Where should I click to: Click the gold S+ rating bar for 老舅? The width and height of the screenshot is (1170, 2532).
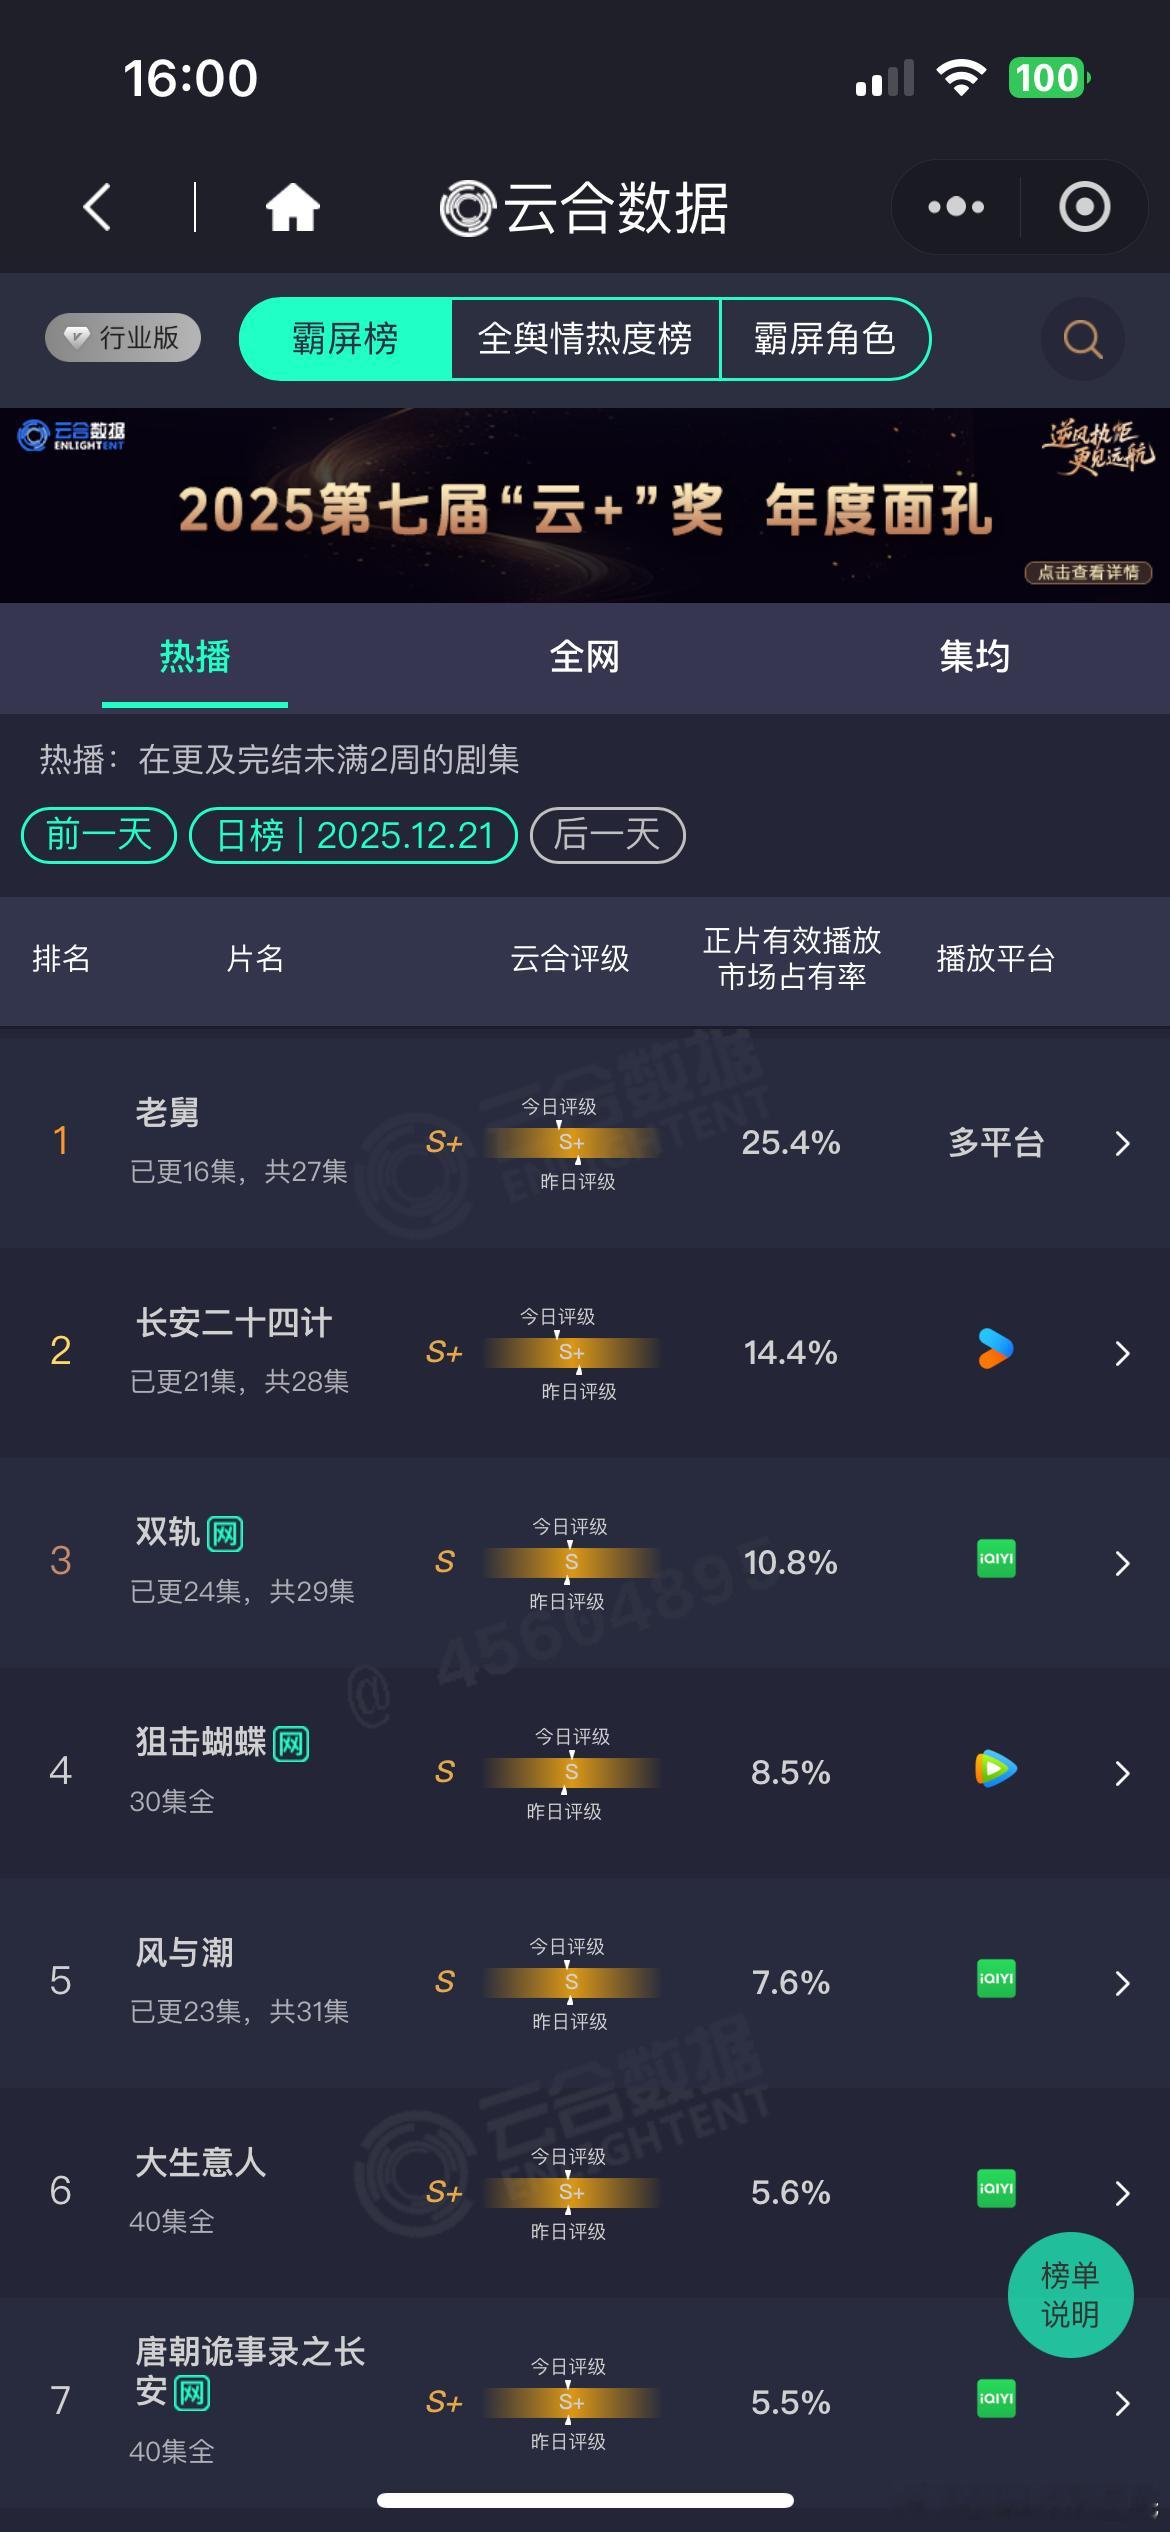pos(570,1144)
